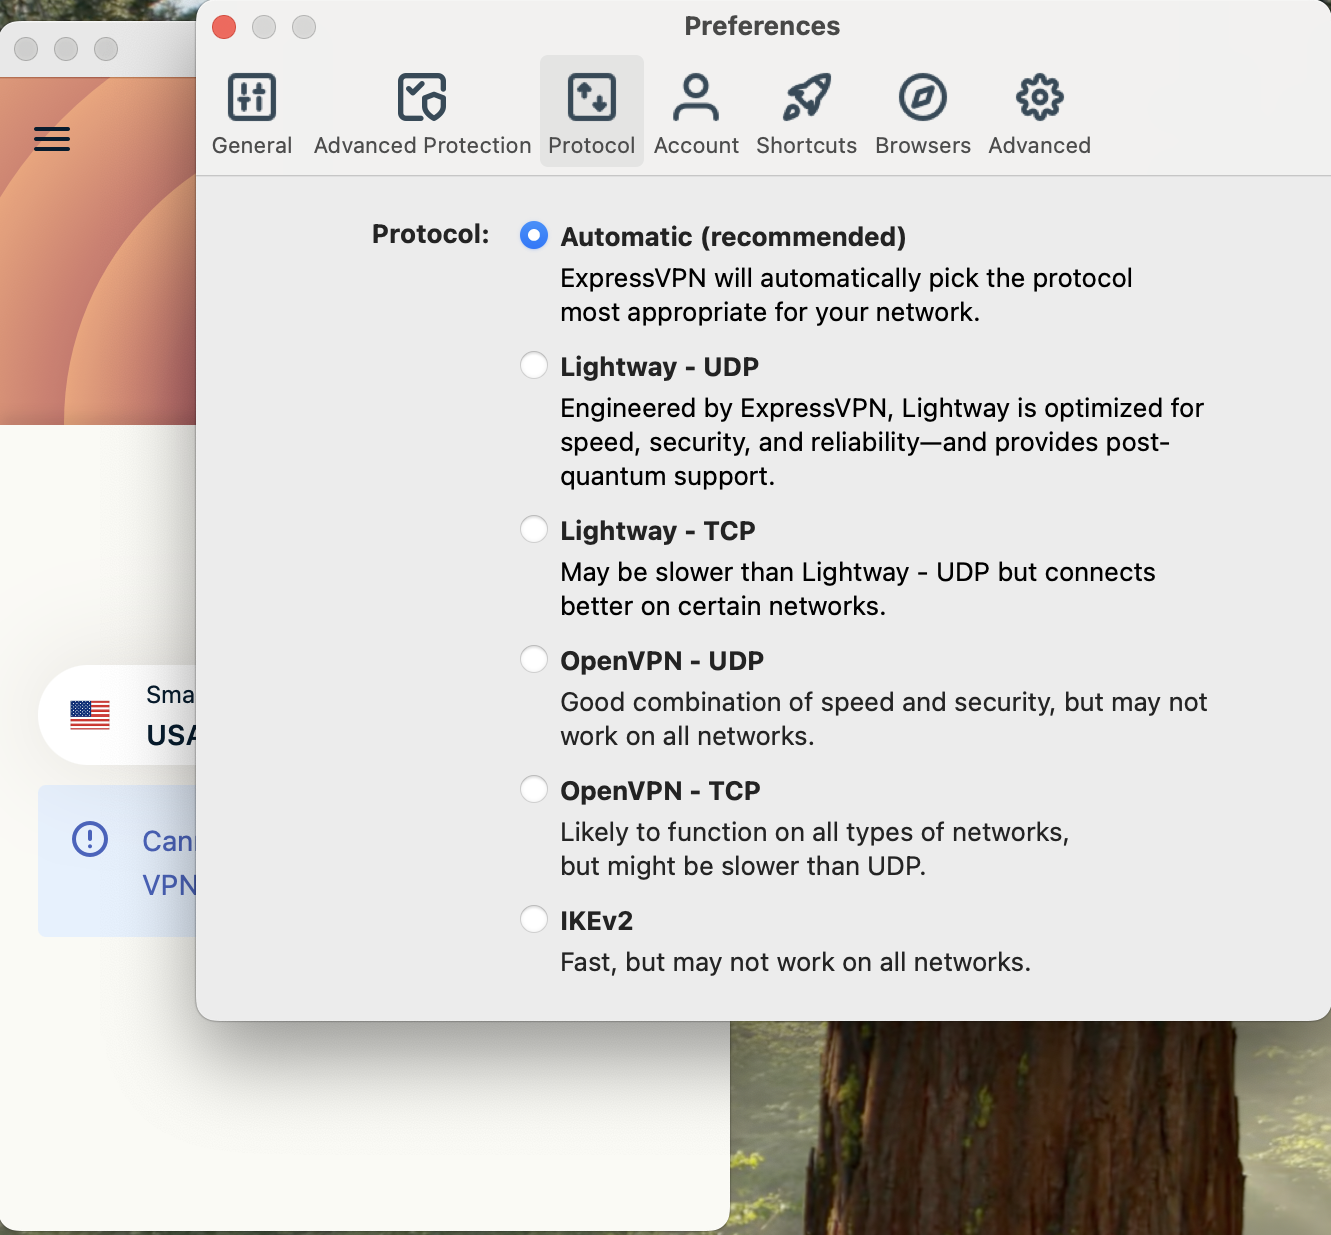
Task: Click text 'but might be slower than UDP.'
Action: pyautogui.click(x=743, y=866)
